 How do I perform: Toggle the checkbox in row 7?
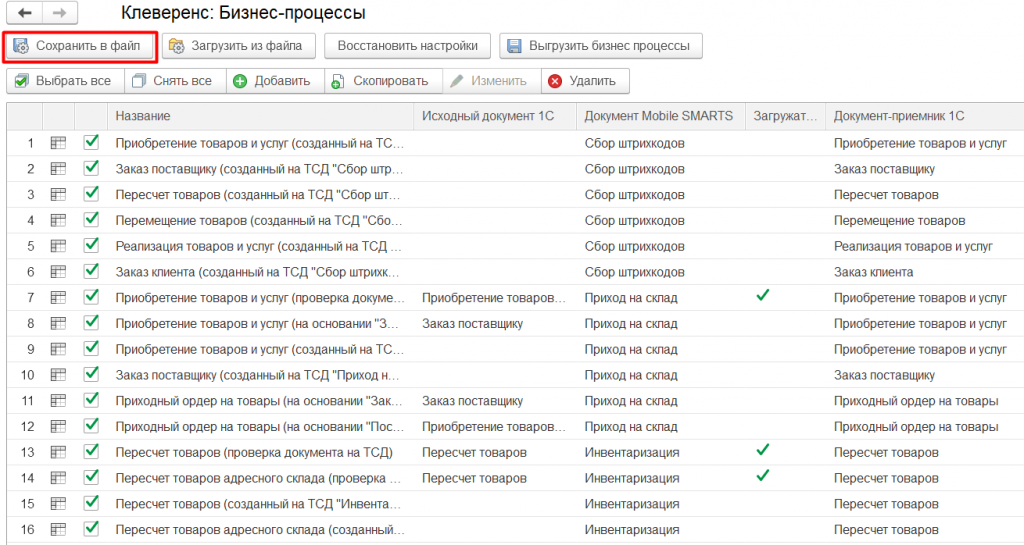[x=91, y=297]
